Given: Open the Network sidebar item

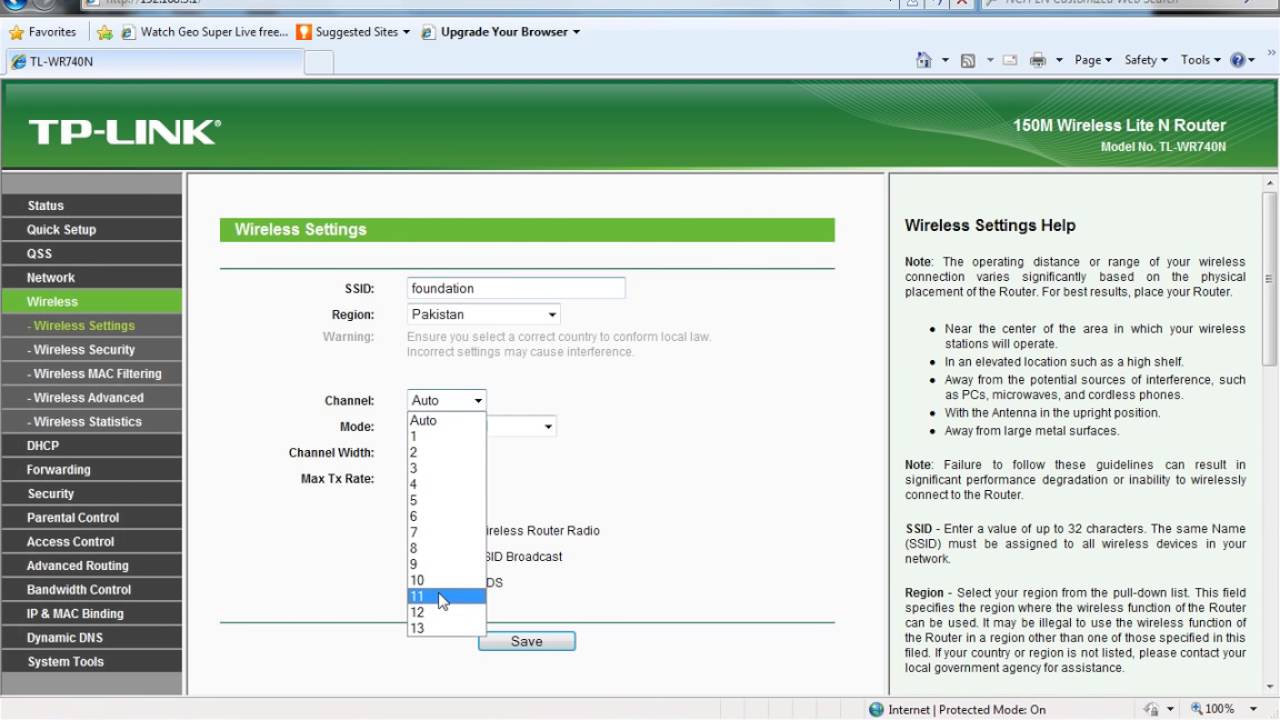Looking at the screenshot, I should click(x=91, y=277).
